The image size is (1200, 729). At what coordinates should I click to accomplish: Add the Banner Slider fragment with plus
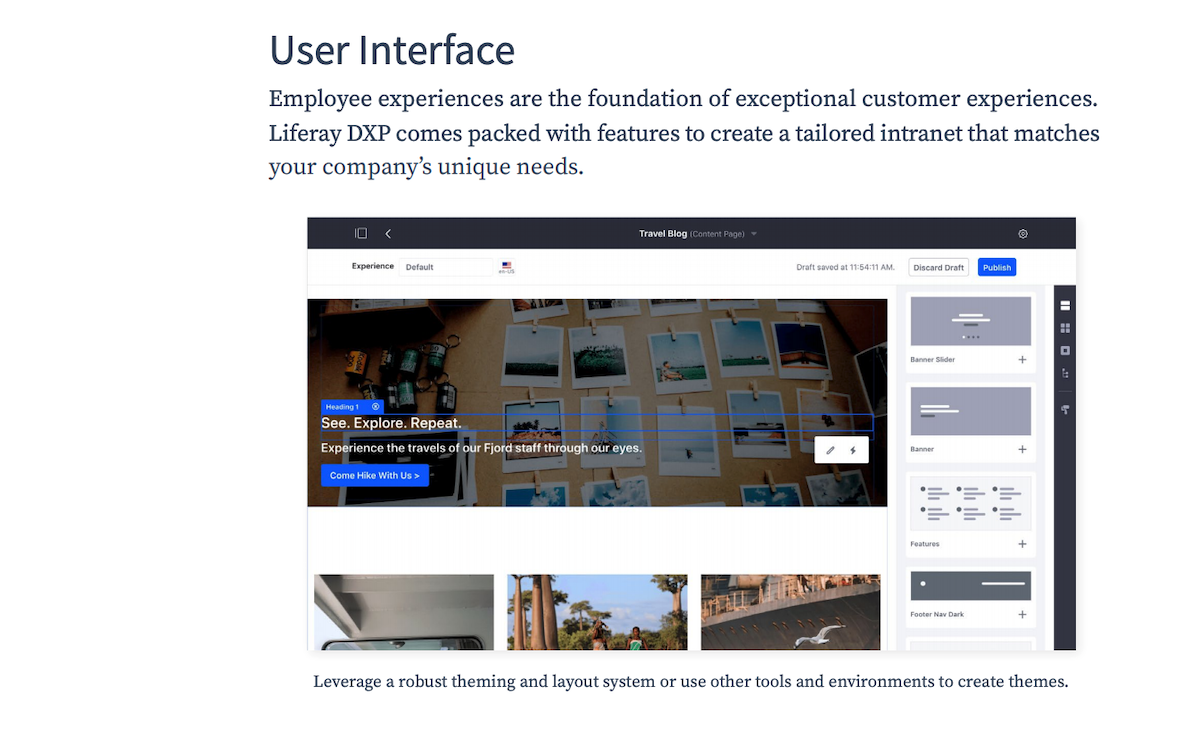click(1022, 360)
